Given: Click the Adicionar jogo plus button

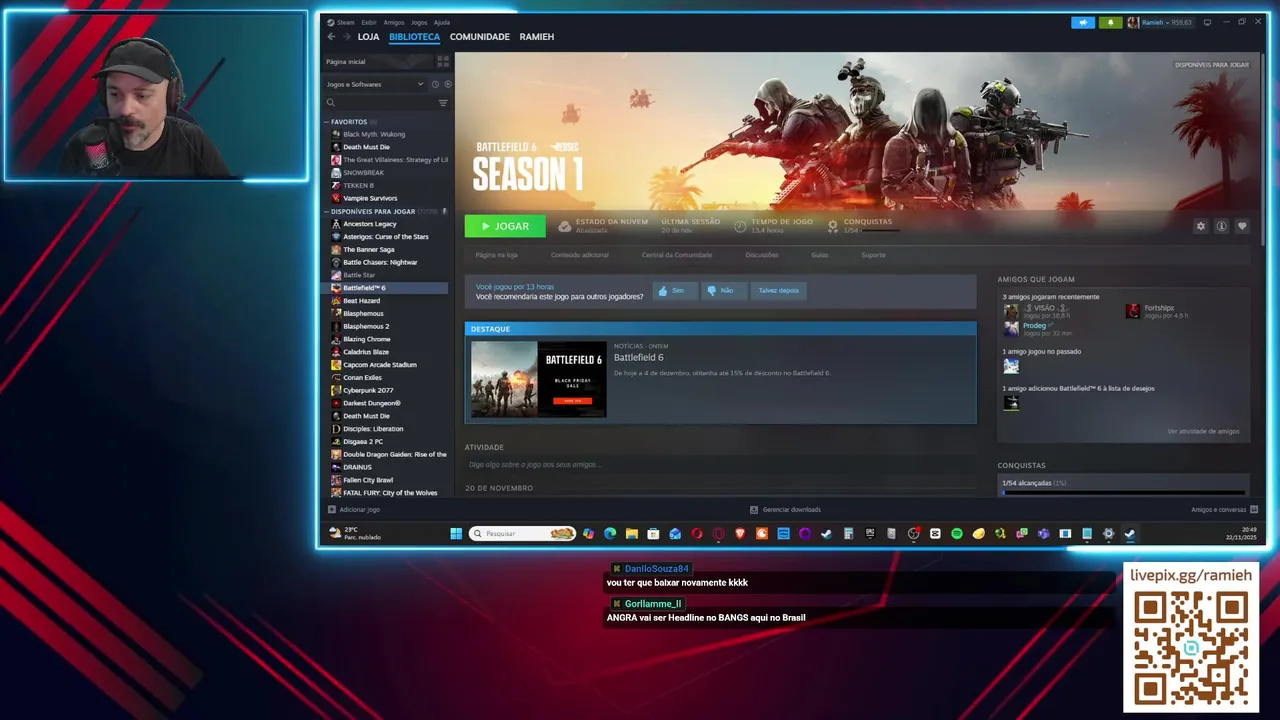Looking at the screenshot, I should [332, 510].
